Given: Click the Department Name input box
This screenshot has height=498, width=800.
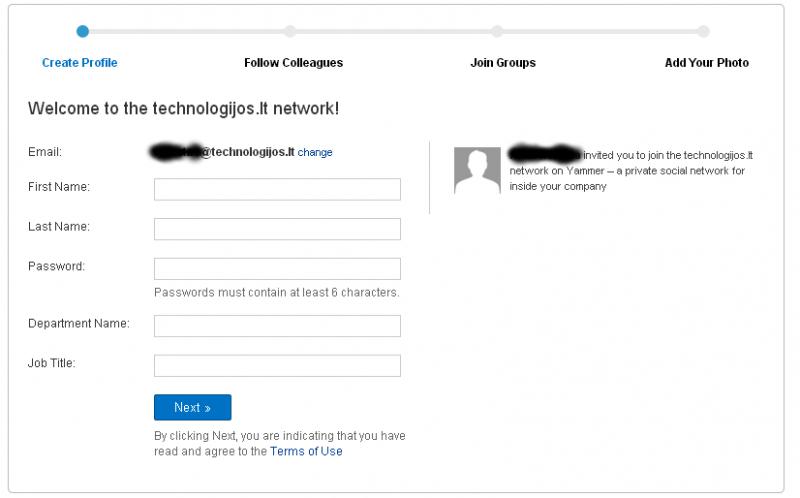Looking at the screenshot, I should tap(278, 326).
